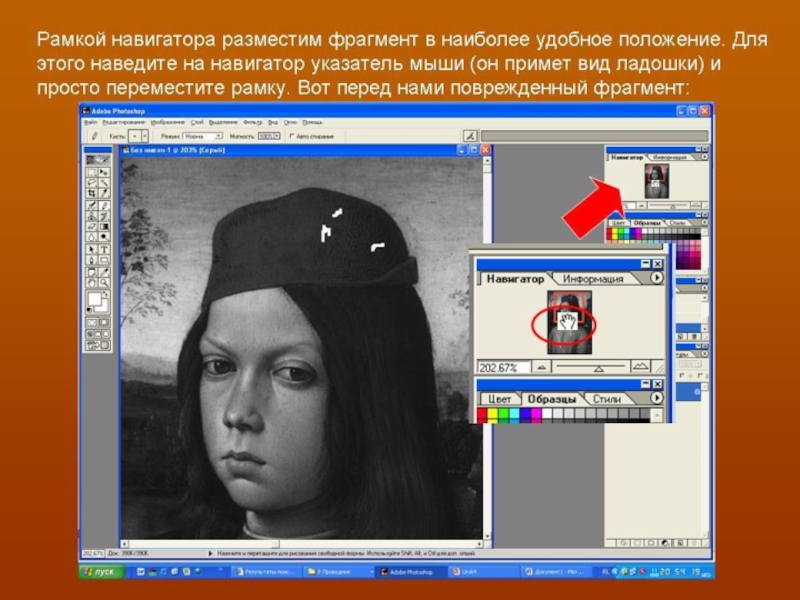Viewport: 800px width, 600px height.
Task: Open the Редактирование menu
Action: 123,122
